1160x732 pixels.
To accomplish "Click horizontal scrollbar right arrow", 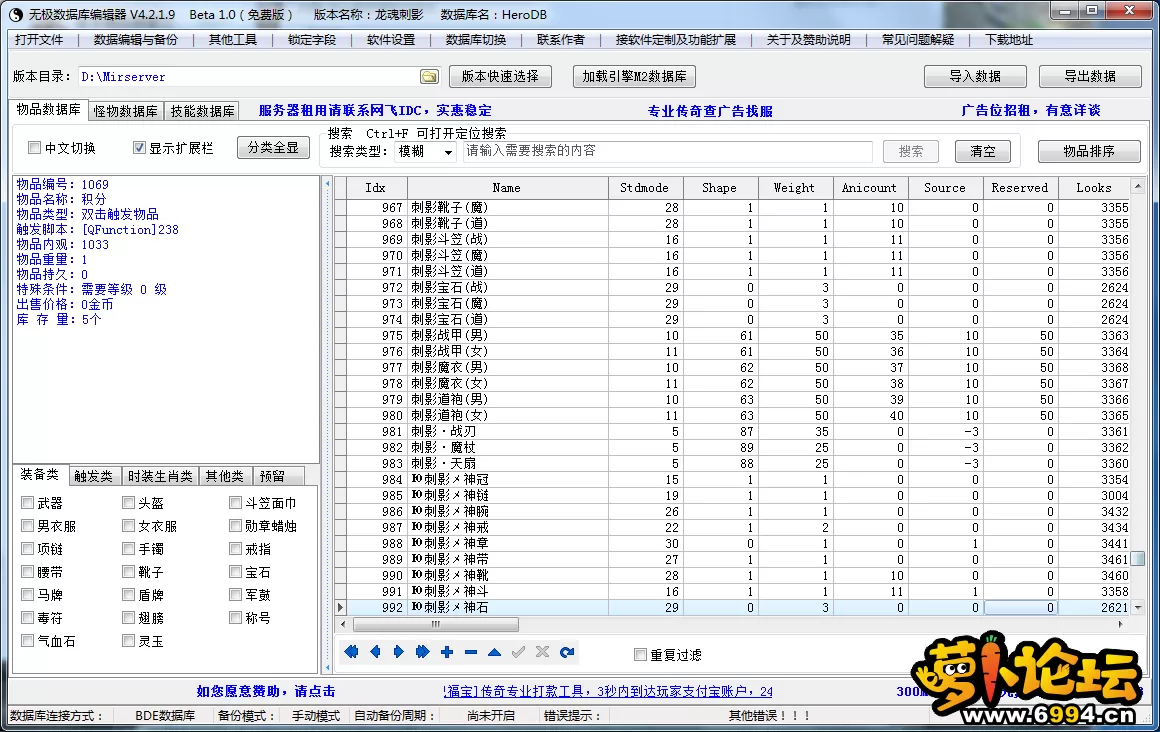I will pos(1121,625).
